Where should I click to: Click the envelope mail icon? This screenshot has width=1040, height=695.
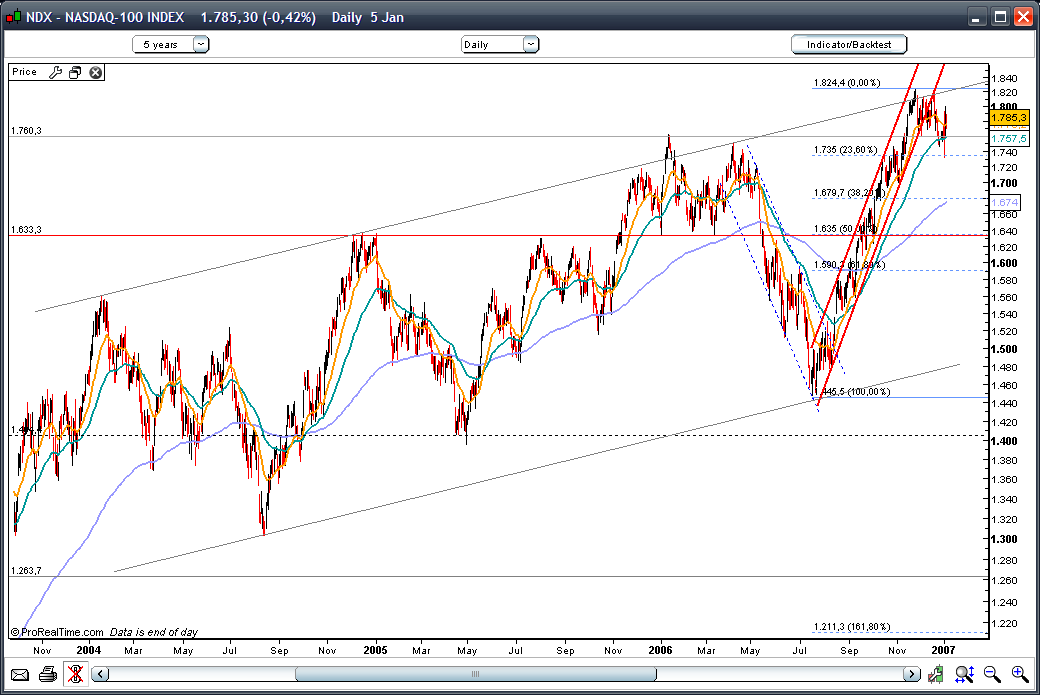20,674
